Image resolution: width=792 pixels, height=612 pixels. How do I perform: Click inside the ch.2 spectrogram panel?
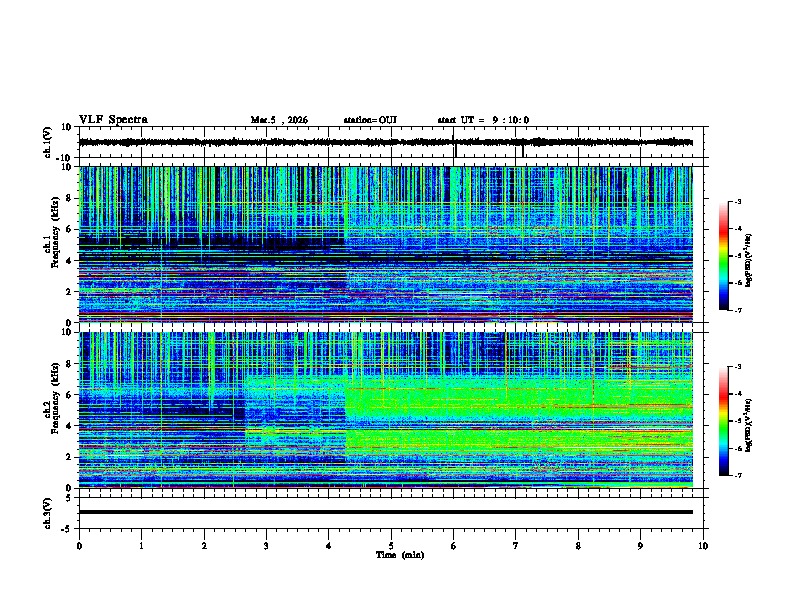coord(385,410)
